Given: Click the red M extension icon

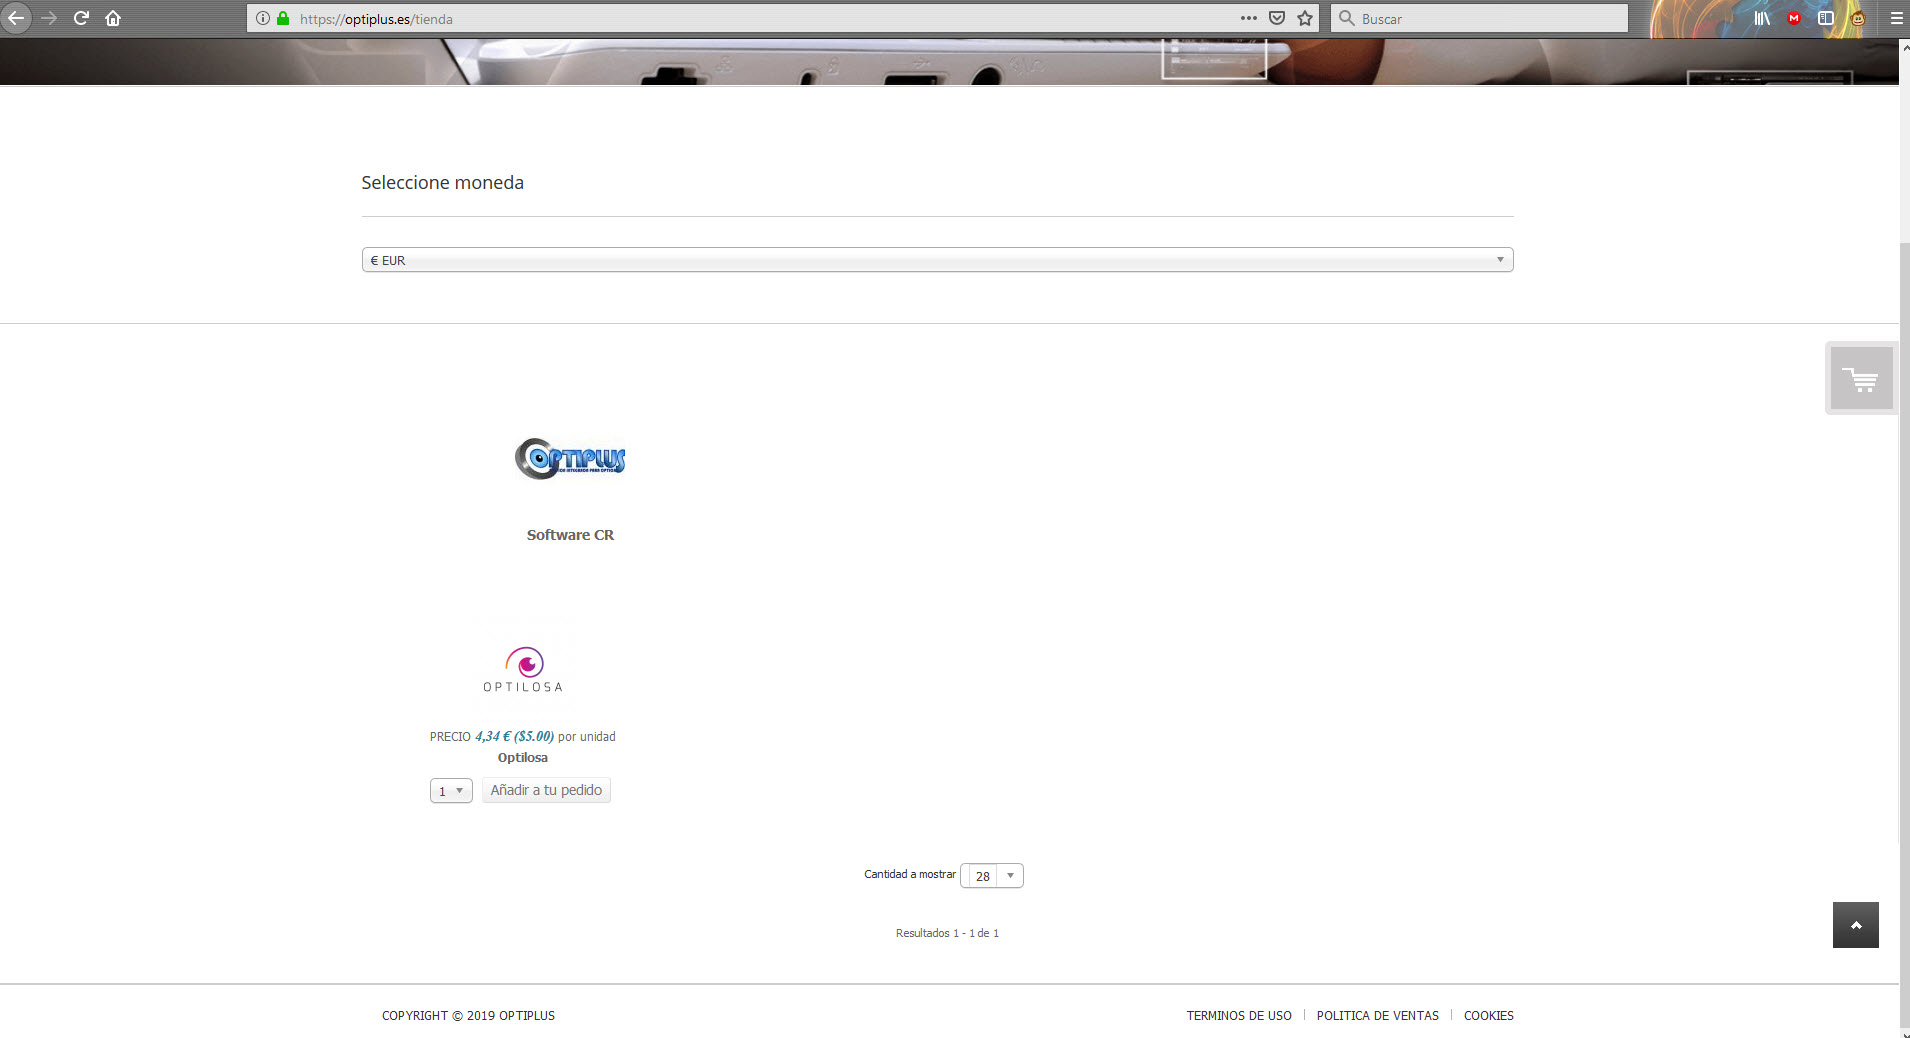Looking at the screenshot, I should click(1794, 18).
